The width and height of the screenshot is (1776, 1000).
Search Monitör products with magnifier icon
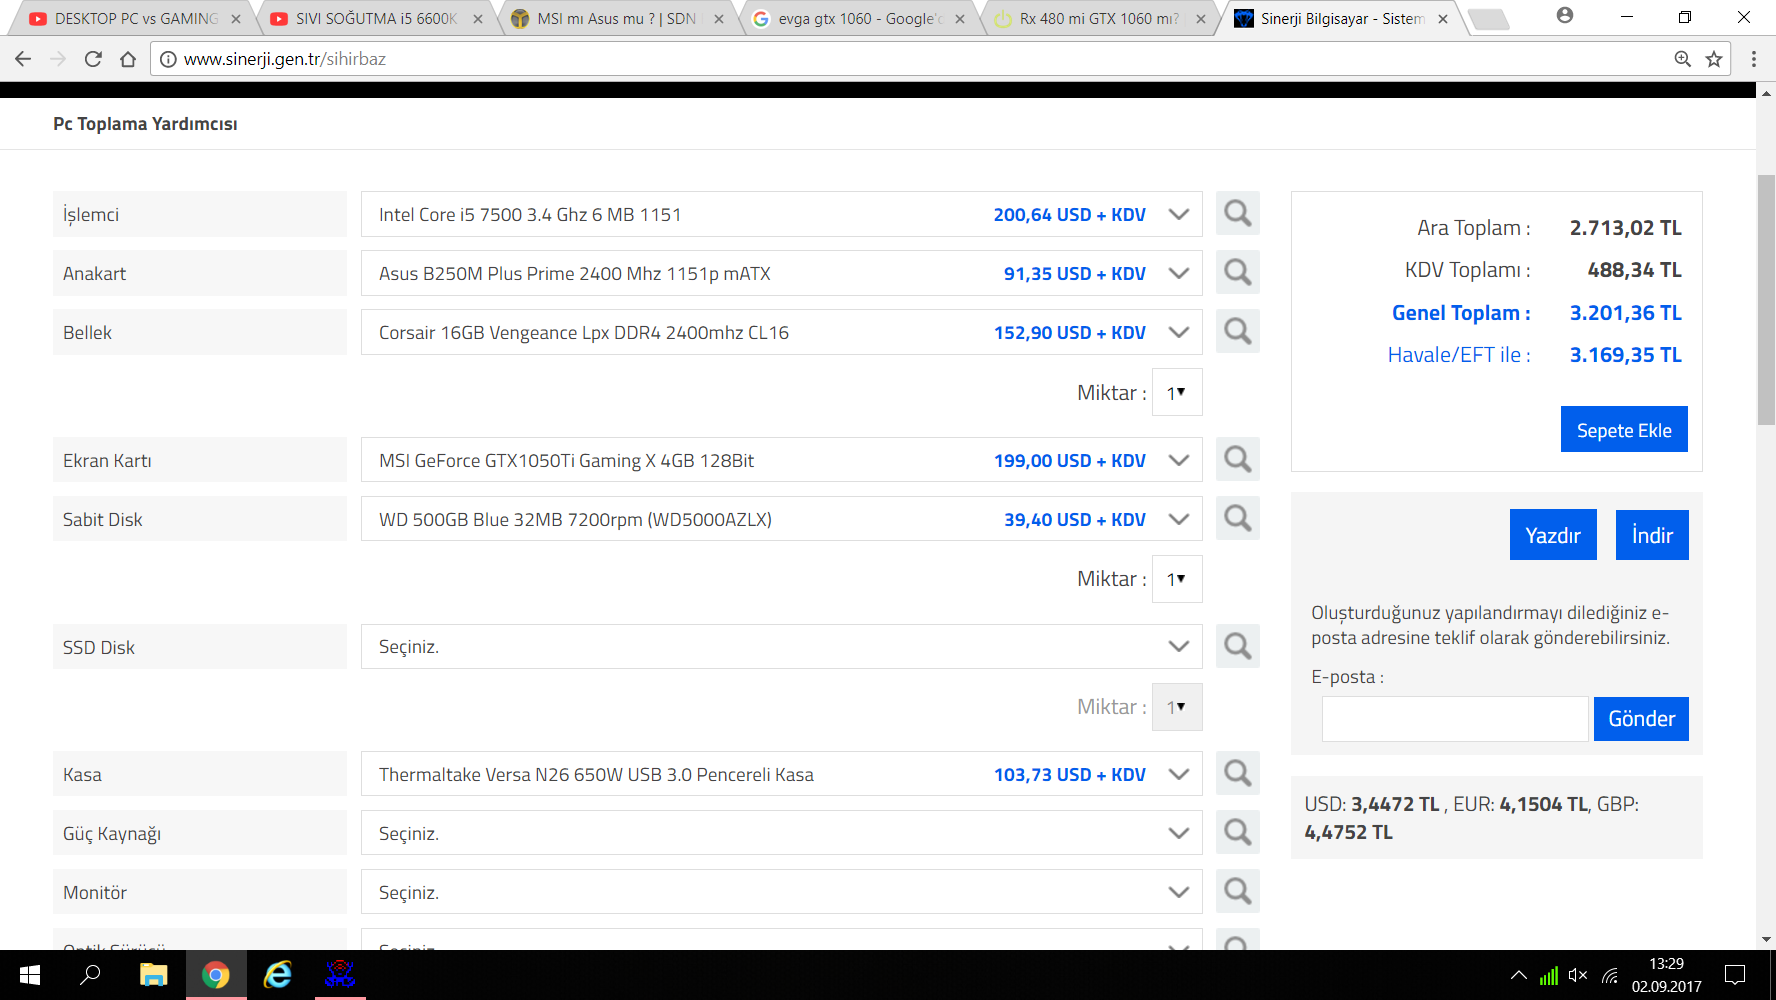point(1238,892)
